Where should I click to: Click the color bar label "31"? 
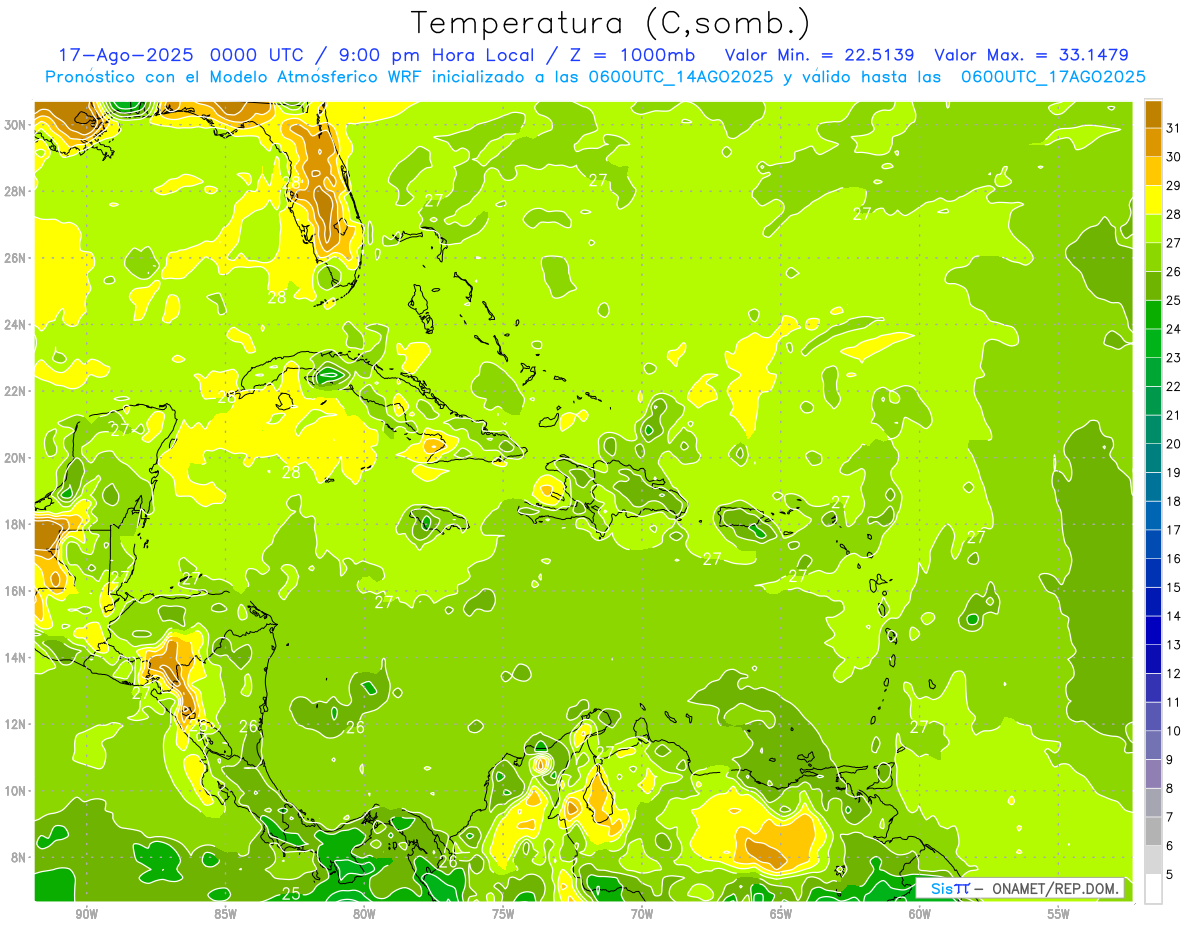point(1174,128)
